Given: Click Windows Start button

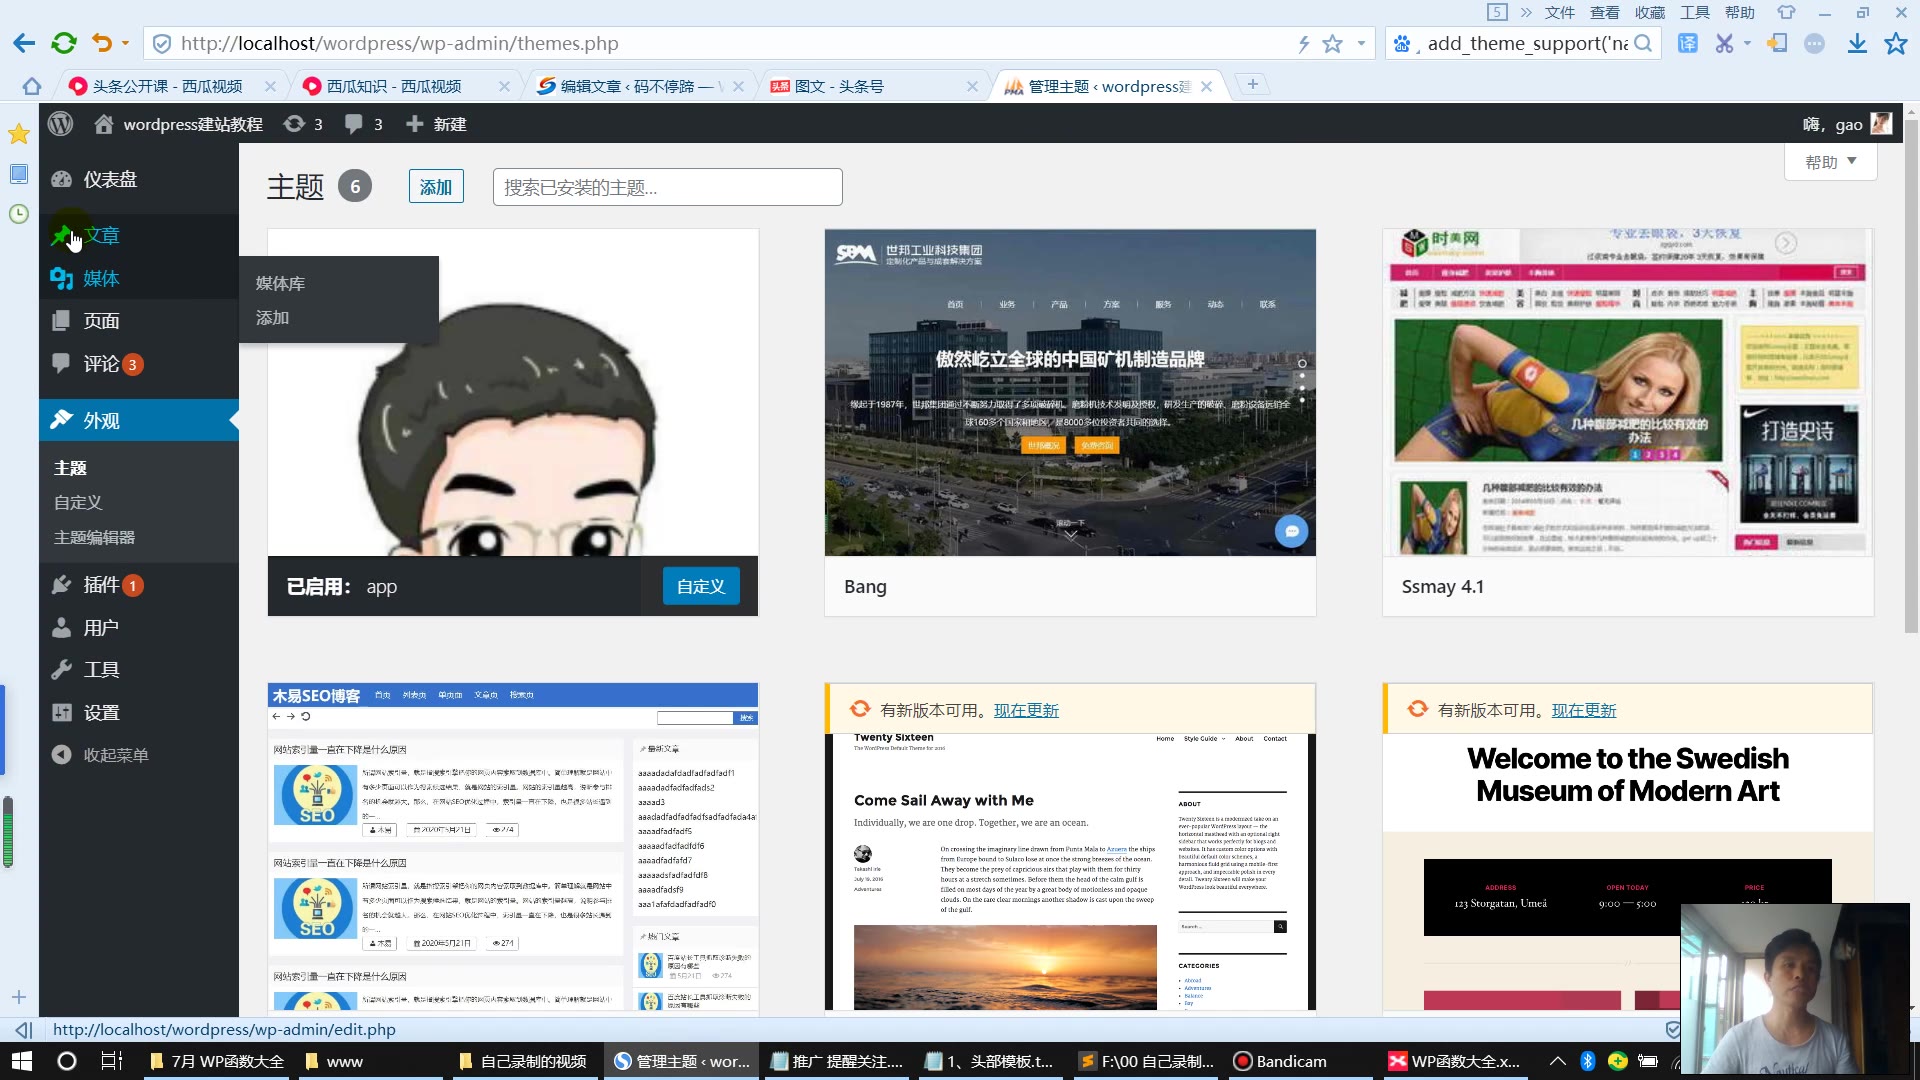Looking at the screenshot, I should 22,1061.
